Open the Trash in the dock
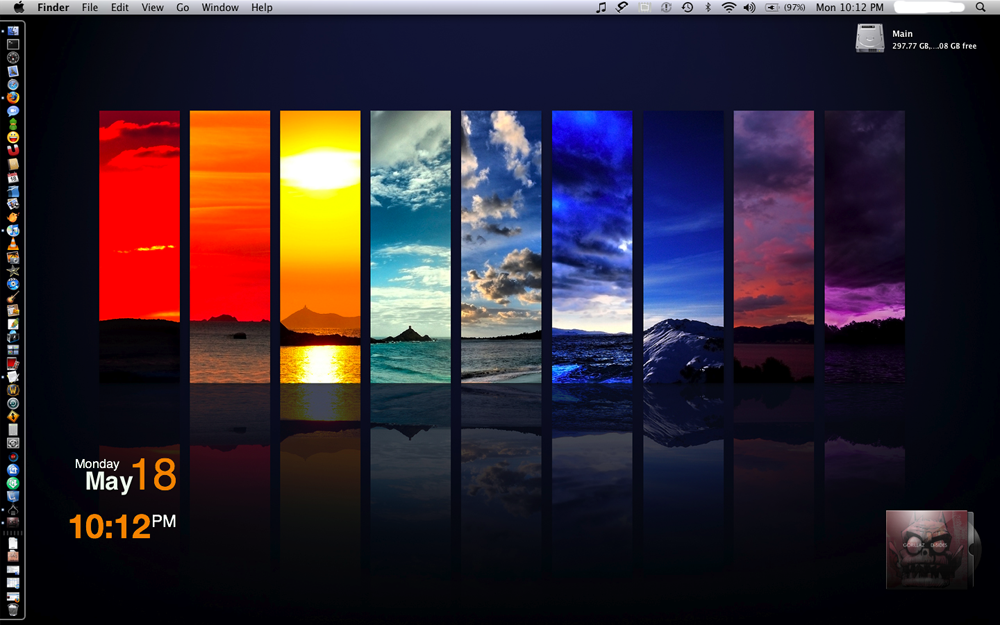 click(x=13, y=608)
